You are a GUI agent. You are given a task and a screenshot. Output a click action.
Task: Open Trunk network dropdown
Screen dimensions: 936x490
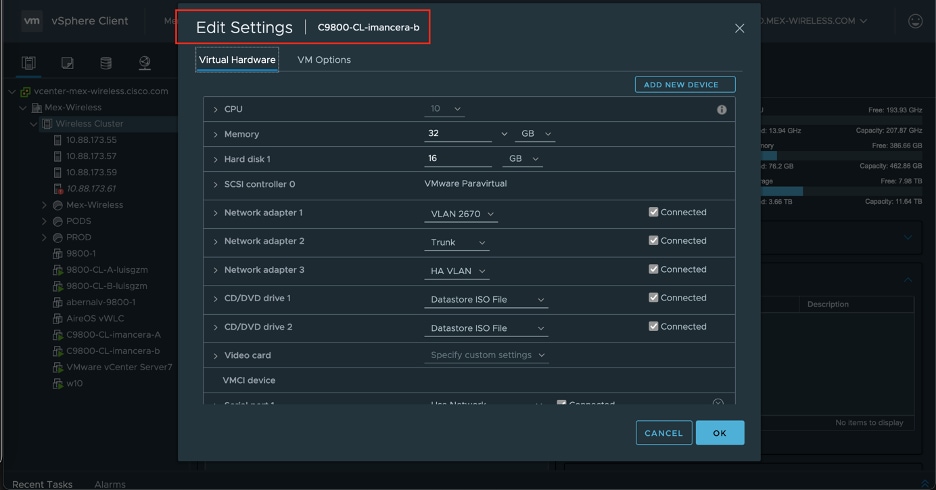point(457,242)
